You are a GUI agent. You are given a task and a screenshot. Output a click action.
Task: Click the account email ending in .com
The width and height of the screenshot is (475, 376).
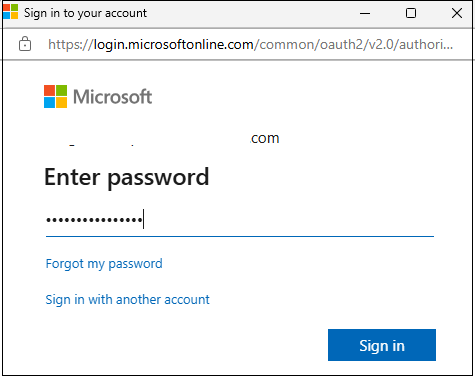162,139
